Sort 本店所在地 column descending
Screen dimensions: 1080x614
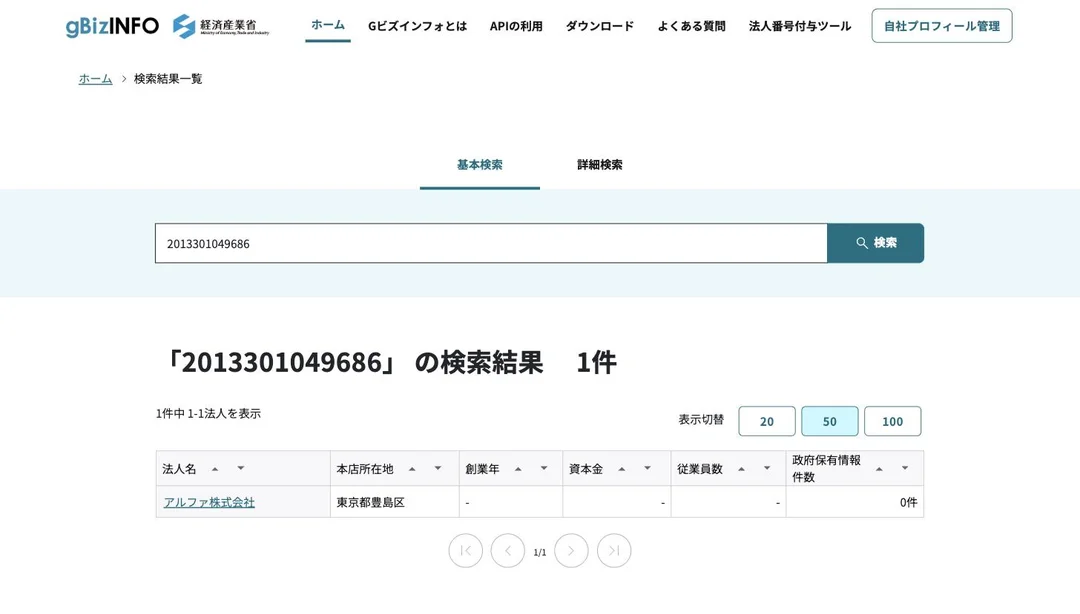click(437, 469)
